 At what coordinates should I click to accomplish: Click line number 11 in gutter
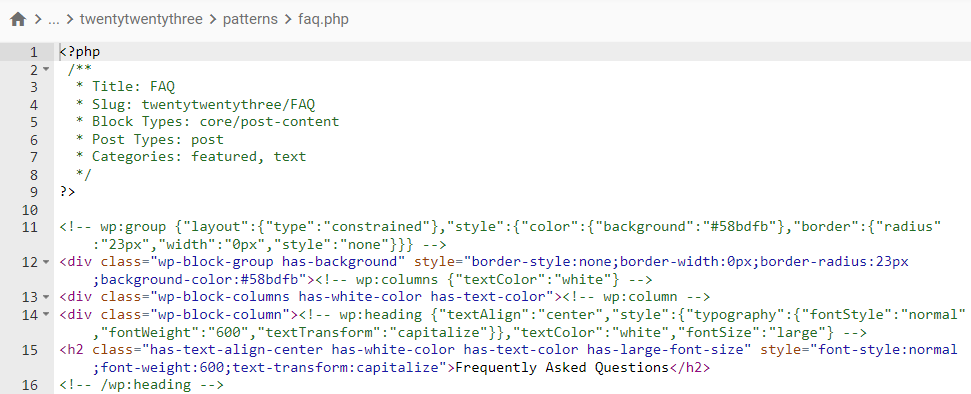(x=30, y=227)
